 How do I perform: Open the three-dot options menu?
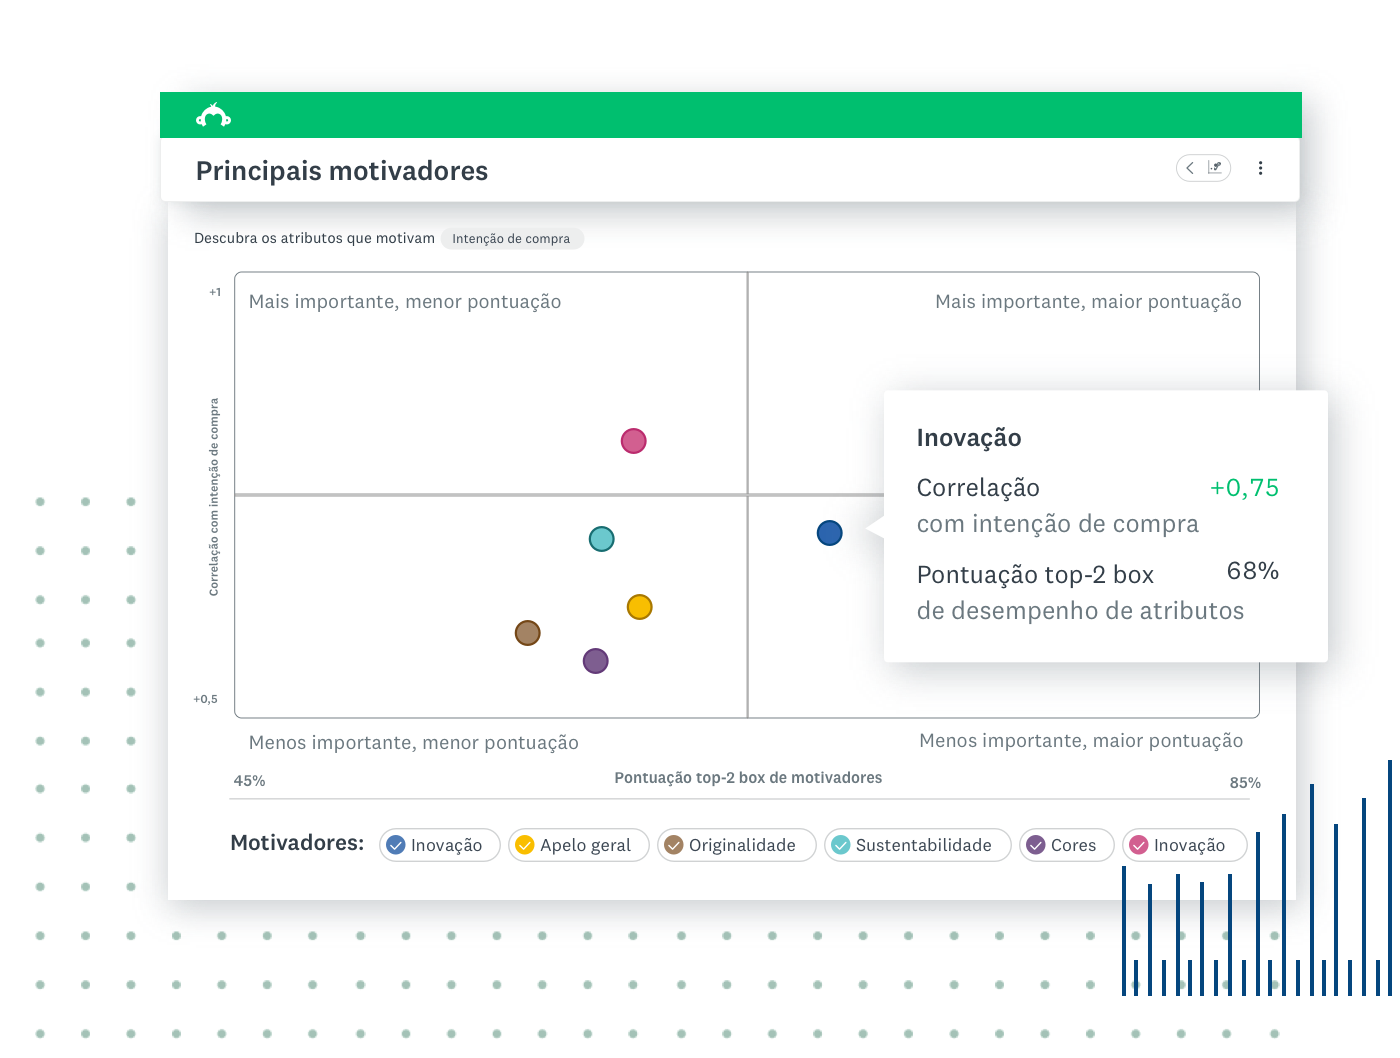click(x=1260, y=168)
